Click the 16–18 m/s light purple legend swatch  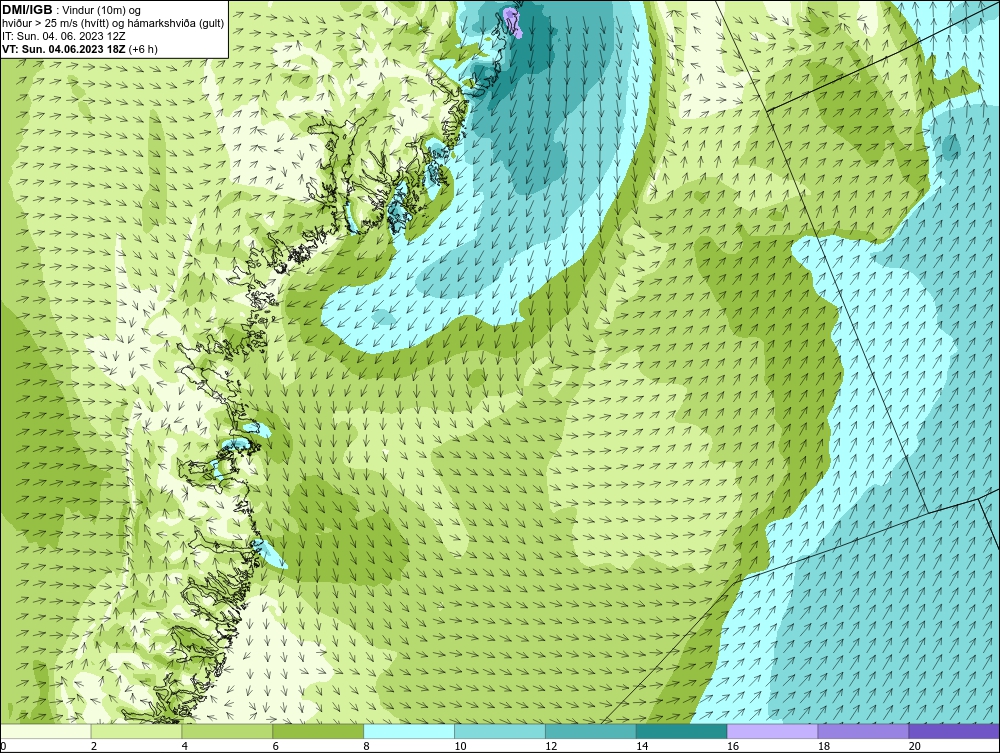click(772, 731)
